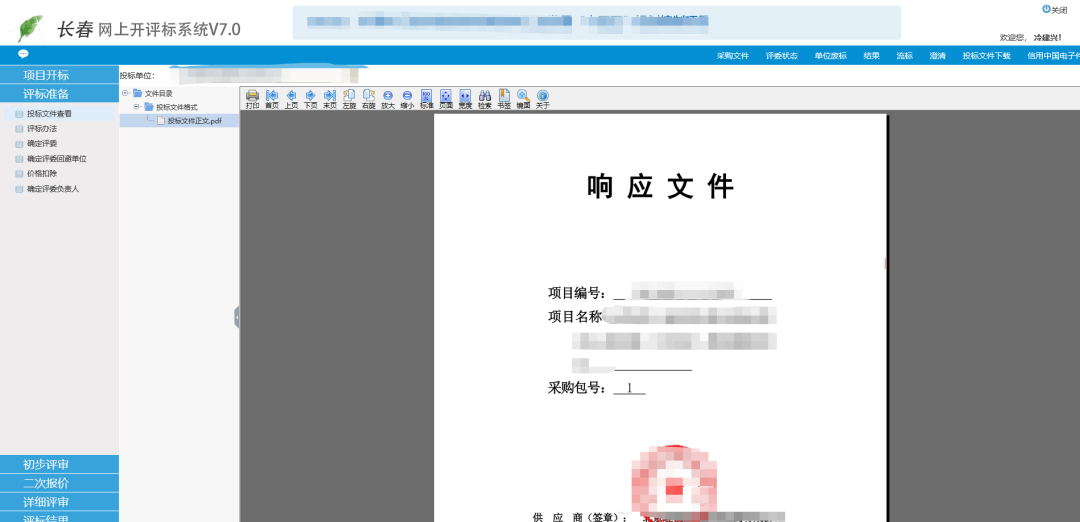Click the 关闭 button at top right
The height and width of the screenshot is (522, 1080).
[x=1054, y=9]
